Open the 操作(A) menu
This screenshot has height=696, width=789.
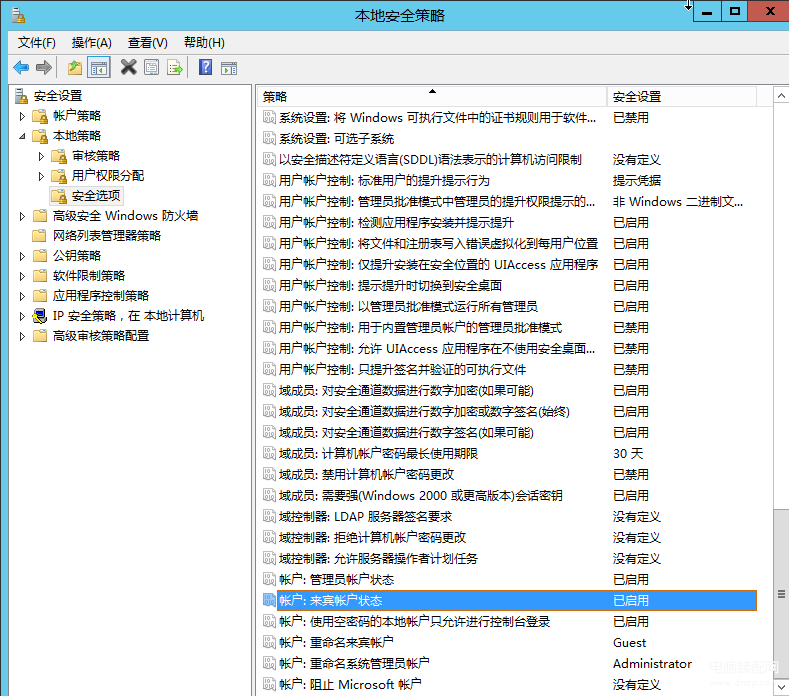92,43
